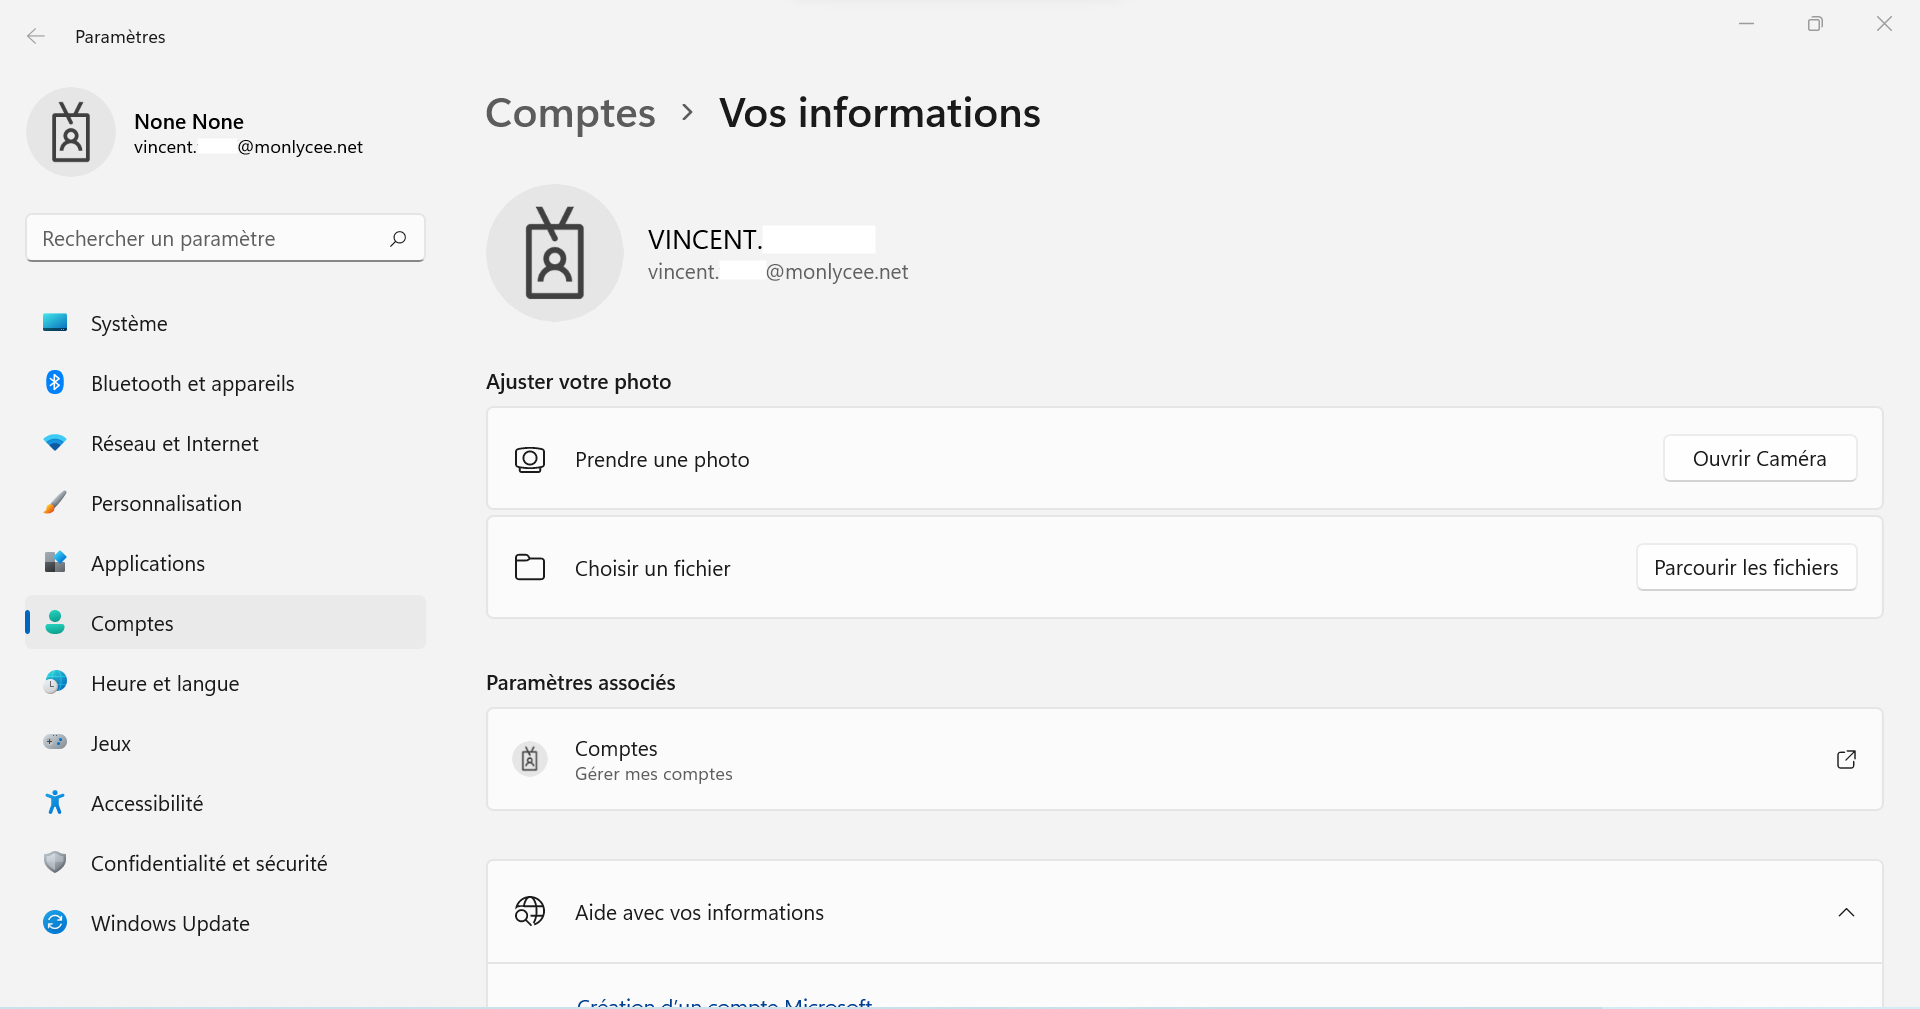The height and width of the screenshot is (1009, 1920).
Task: Select Système in the sidebar
Action: coord(225,323)
